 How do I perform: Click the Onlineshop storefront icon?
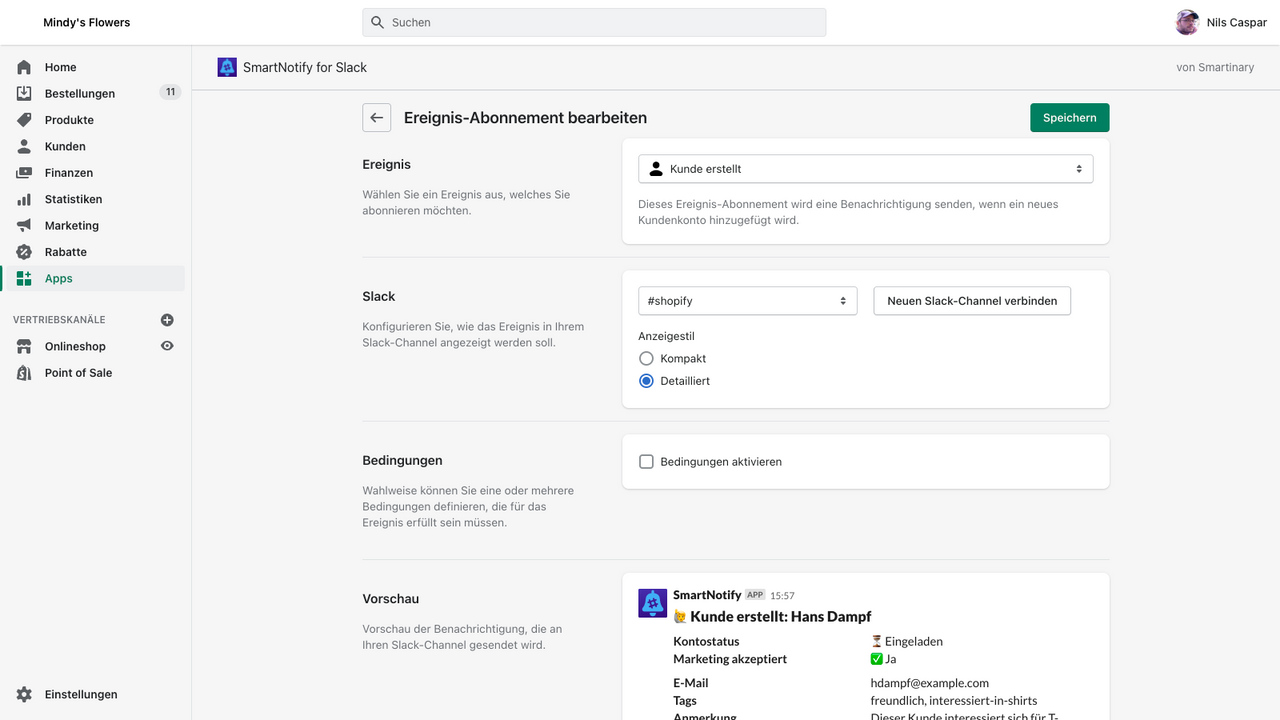click(24, 346)
